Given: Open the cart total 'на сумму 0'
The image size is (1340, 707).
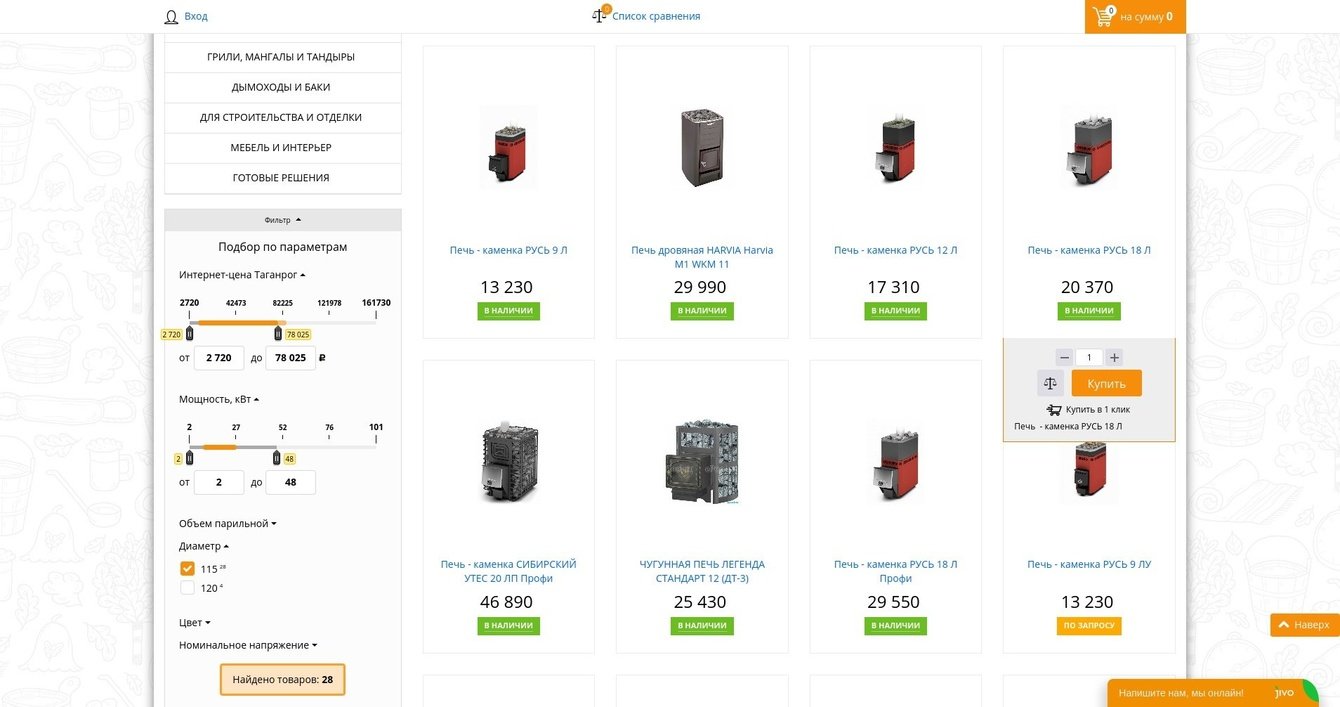Looking at the screenshot, I should [1146, 16].
